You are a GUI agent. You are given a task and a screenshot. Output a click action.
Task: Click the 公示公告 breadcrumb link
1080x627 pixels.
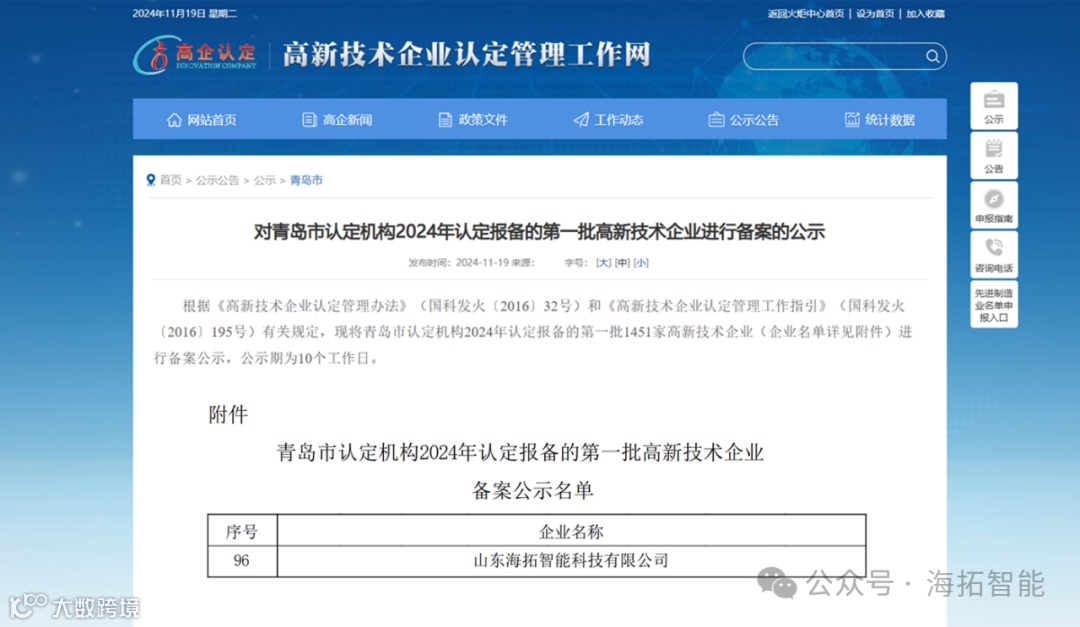coord(217,181)
